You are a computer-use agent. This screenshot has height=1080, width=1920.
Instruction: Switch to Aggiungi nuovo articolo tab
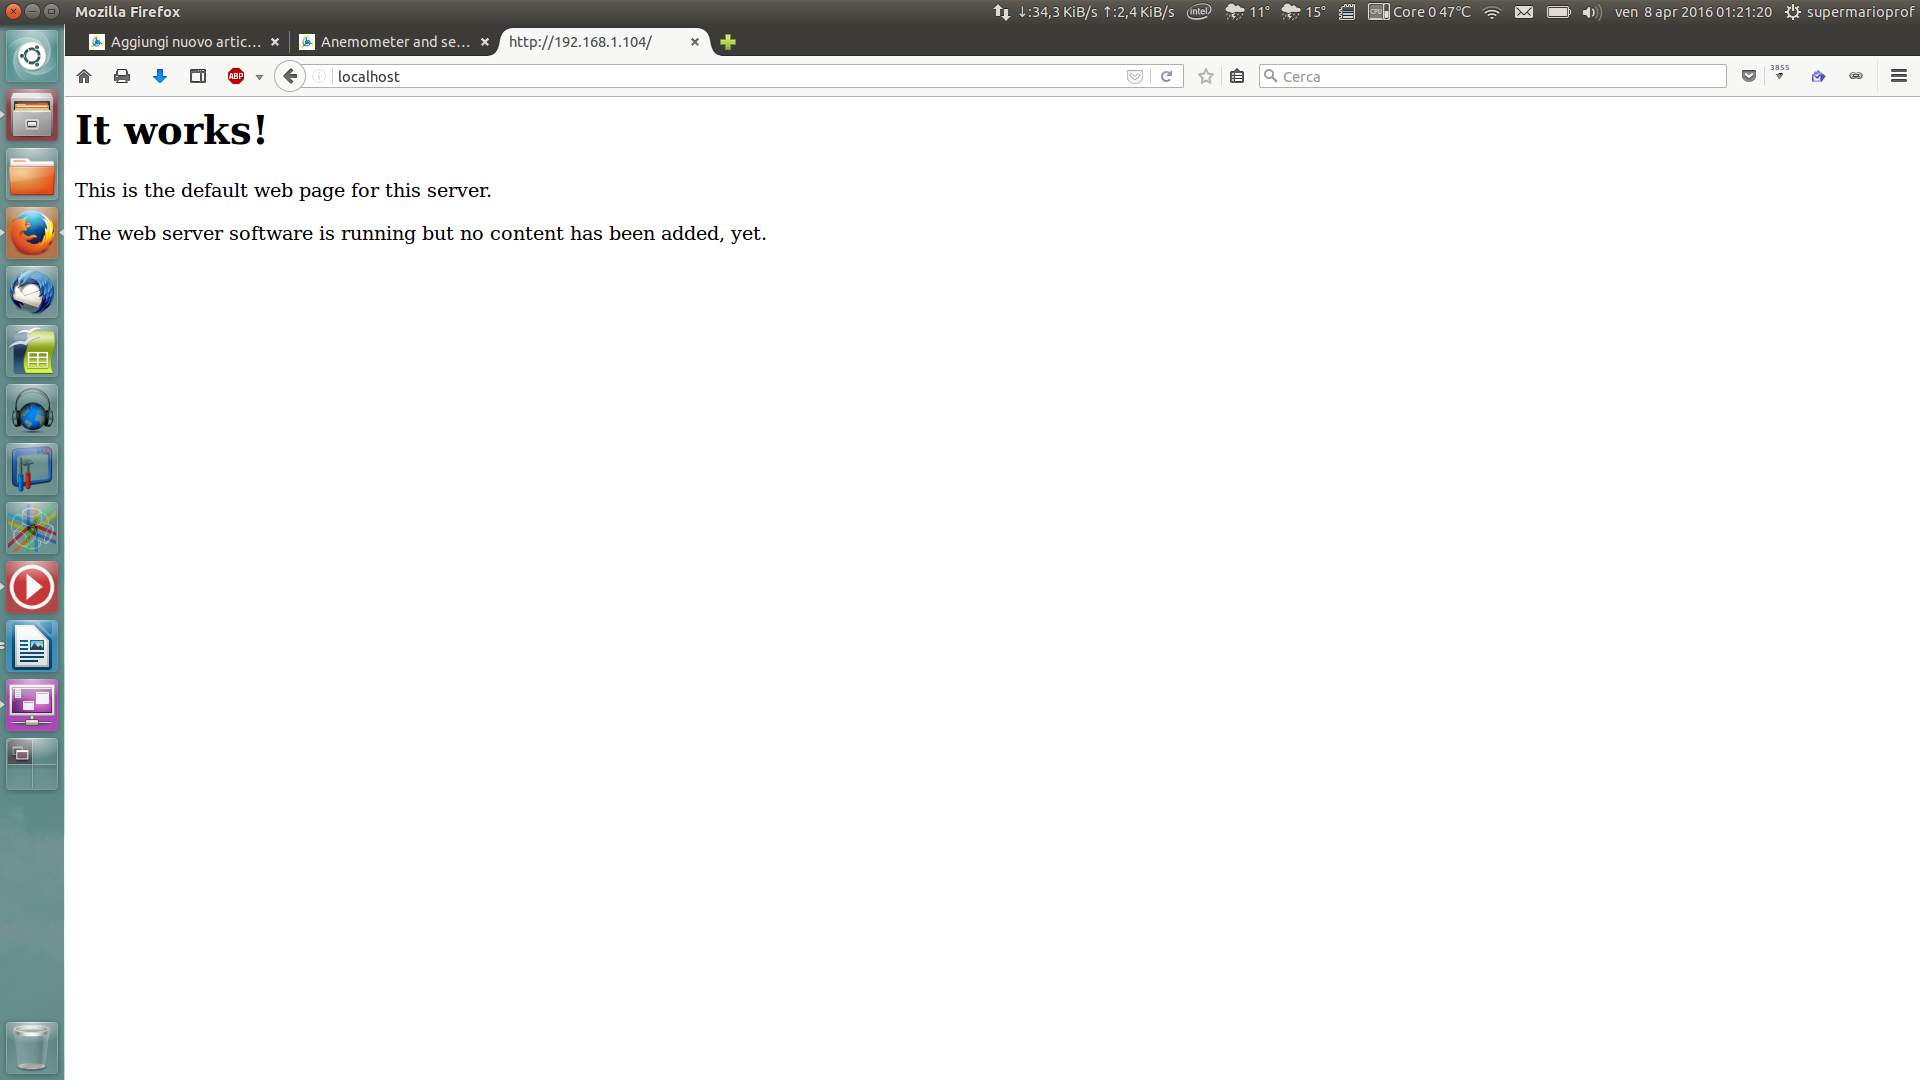coord(184,42)
